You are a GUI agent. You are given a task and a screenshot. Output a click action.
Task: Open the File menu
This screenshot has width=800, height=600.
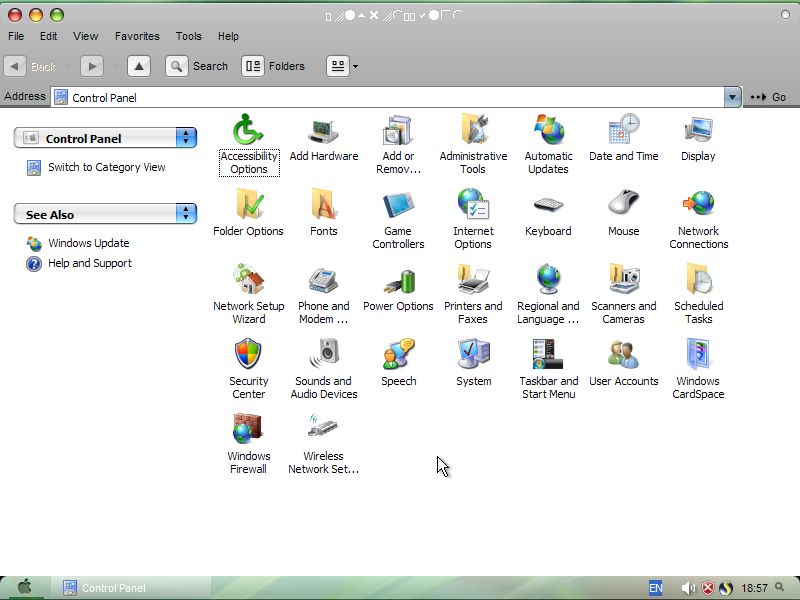tap(16, 36)
